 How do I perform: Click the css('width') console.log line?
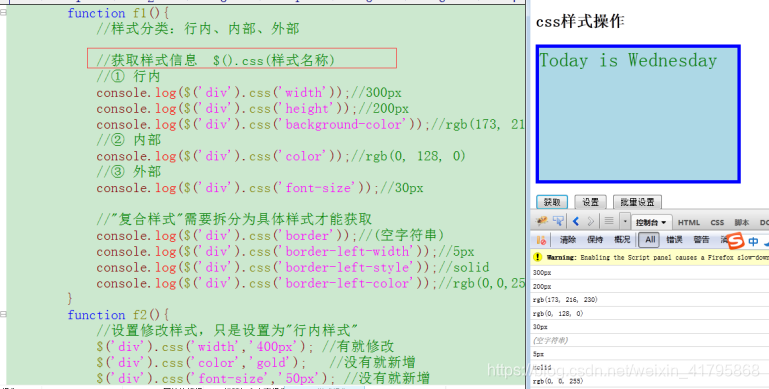[249, 93]
